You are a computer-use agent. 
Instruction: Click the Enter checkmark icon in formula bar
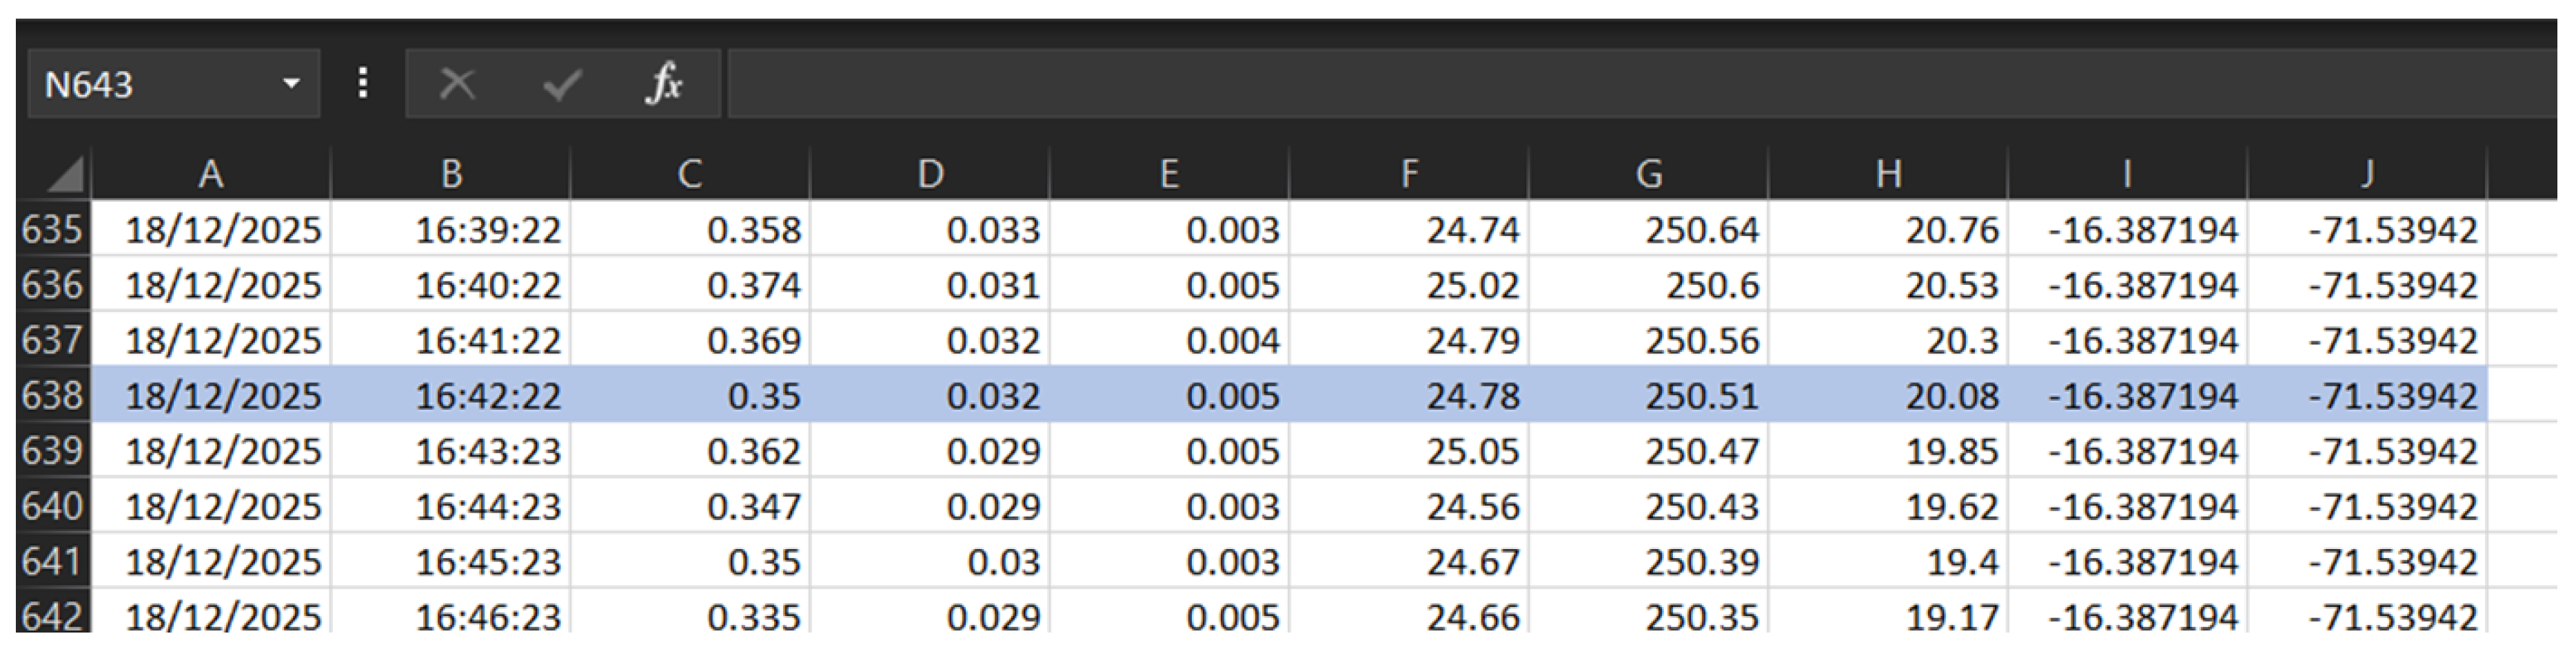(562, 84)
